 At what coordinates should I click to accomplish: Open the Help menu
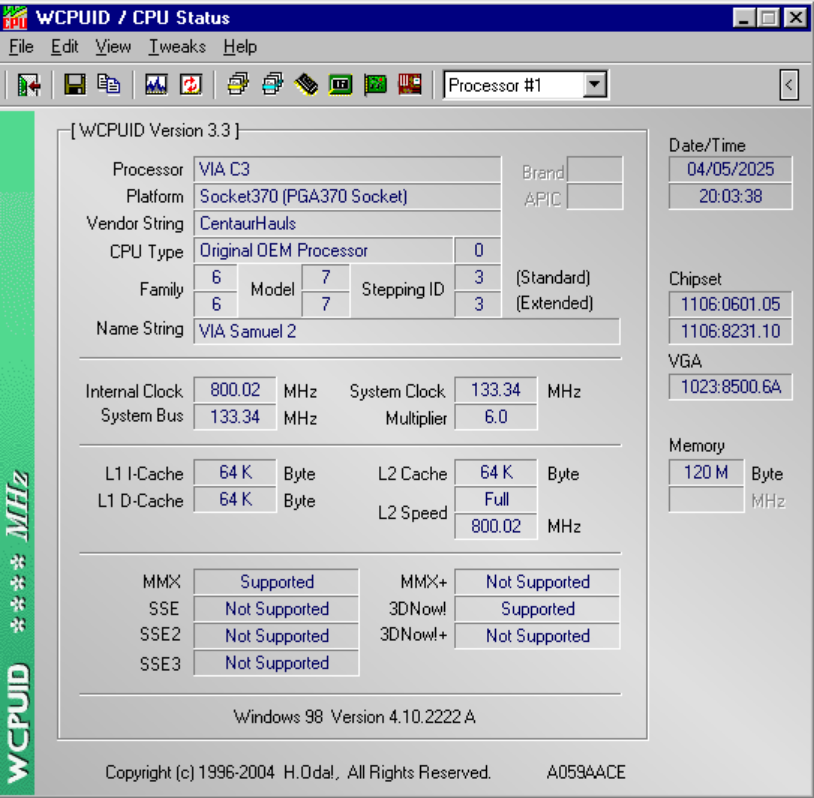coord(240,47)
